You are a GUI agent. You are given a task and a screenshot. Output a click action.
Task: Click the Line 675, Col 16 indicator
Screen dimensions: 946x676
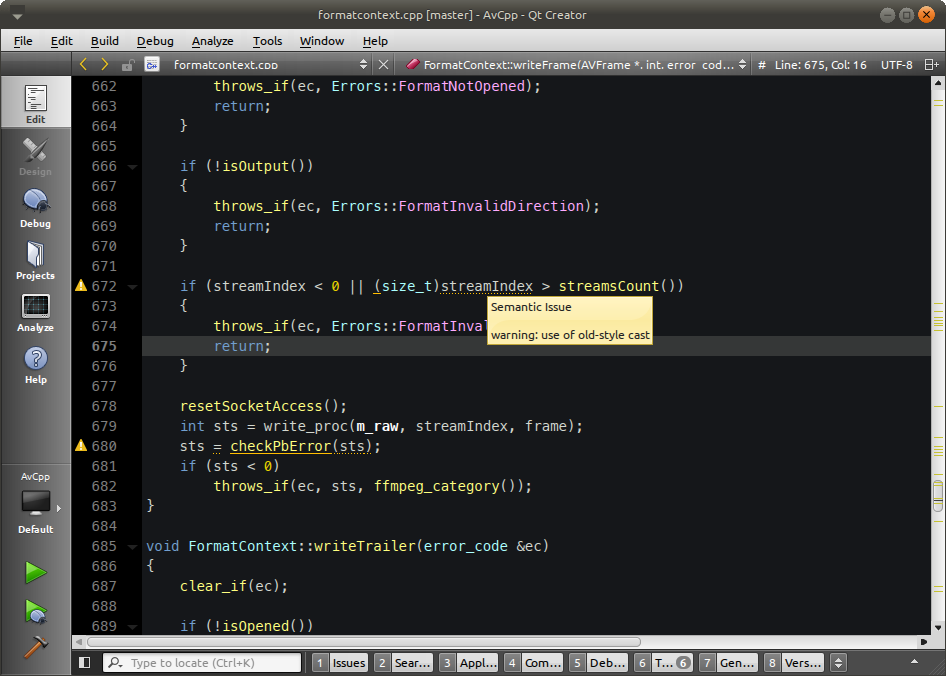(x=821, y=65)
